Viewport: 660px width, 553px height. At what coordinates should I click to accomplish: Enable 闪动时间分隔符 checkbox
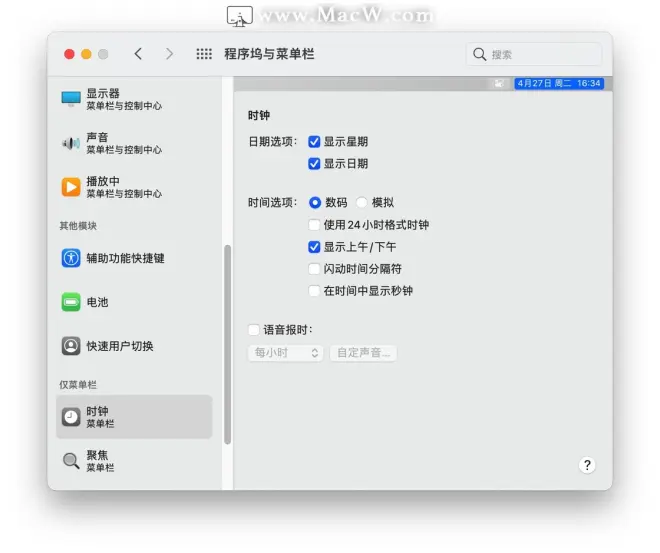point(314,269)
